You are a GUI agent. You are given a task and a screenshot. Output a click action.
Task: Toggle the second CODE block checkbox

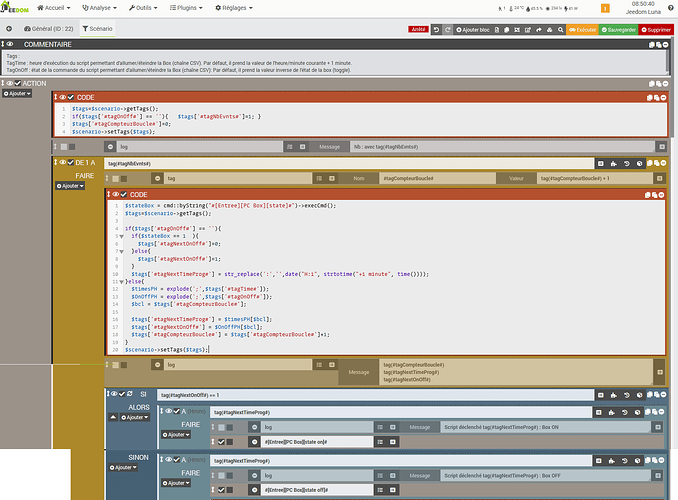124,194
